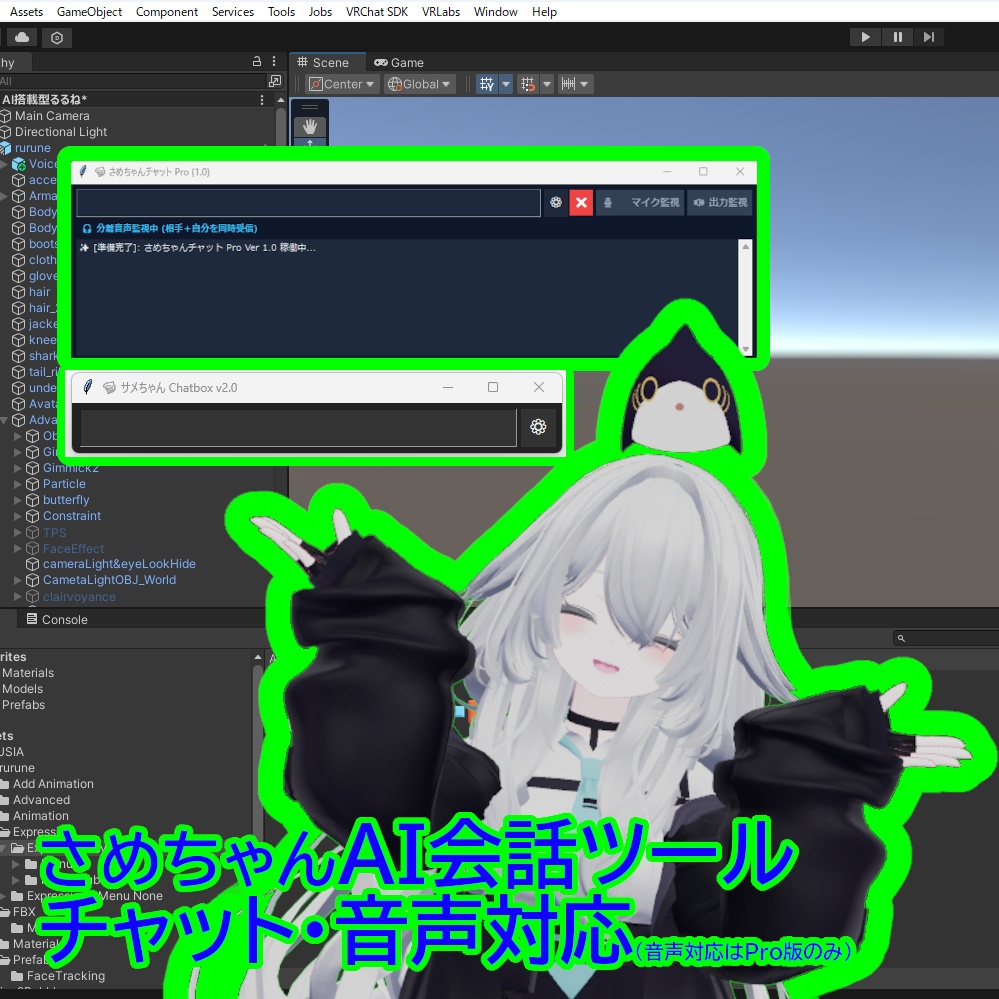Select Main Camera in the Hierarchy
The width and height of the screenshot is (999, 999).
[52, 116]
